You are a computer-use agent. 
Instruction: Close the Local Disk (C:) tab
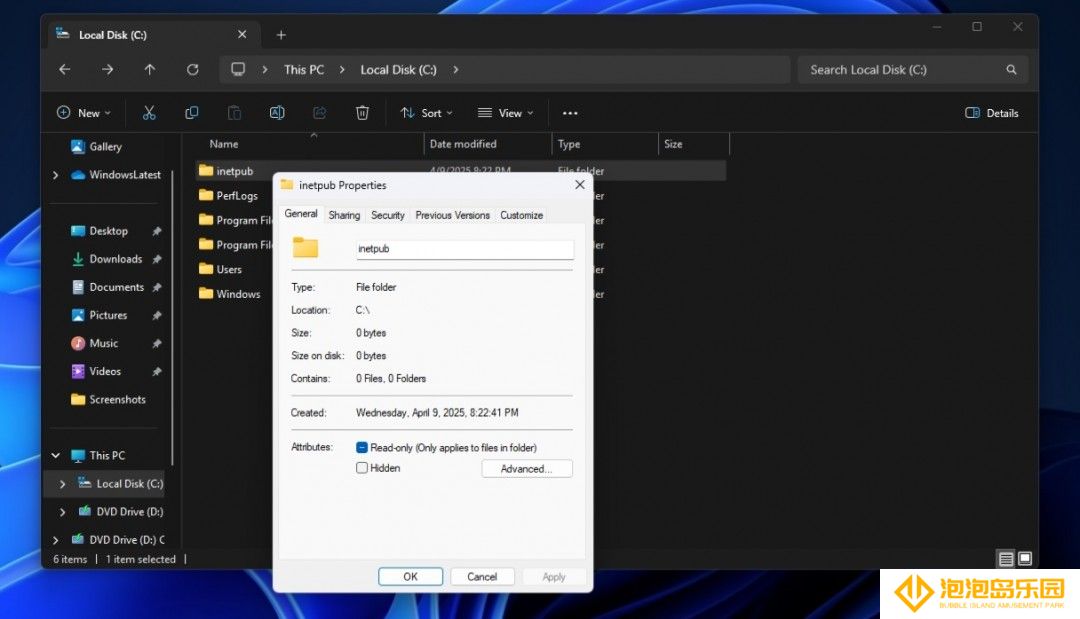tap(242, 34)
